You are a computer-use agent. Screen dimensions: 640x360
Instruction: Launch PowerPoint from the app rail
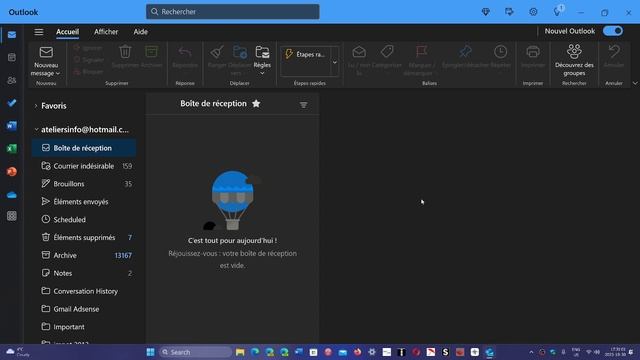click(12, 171)
